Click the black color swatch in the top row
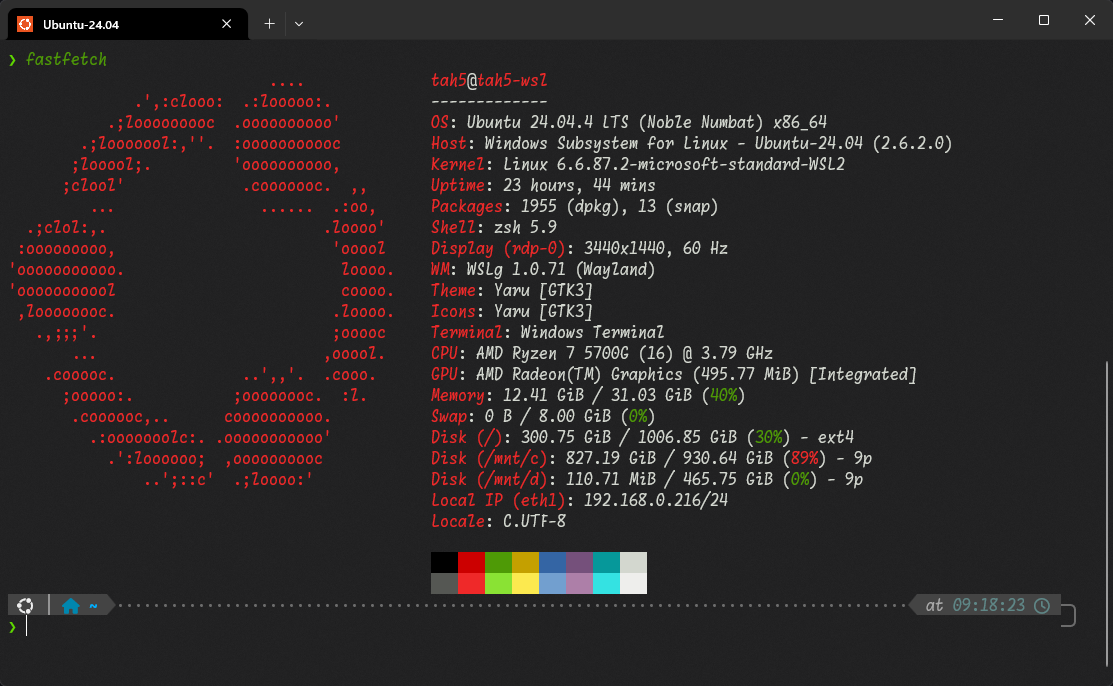The width and height of the screenshot is (1113, 686). (x=444, y=562)
